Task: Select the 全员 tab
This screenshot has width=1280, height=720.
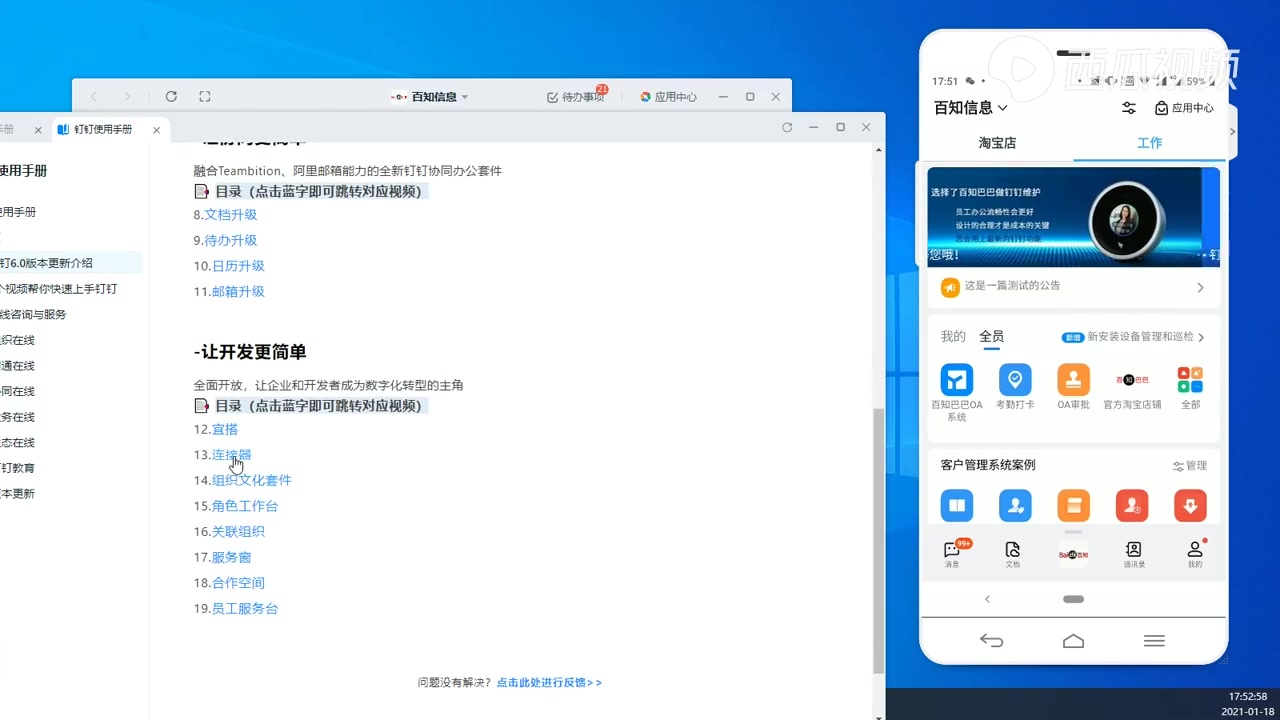Action: (992, 336)
